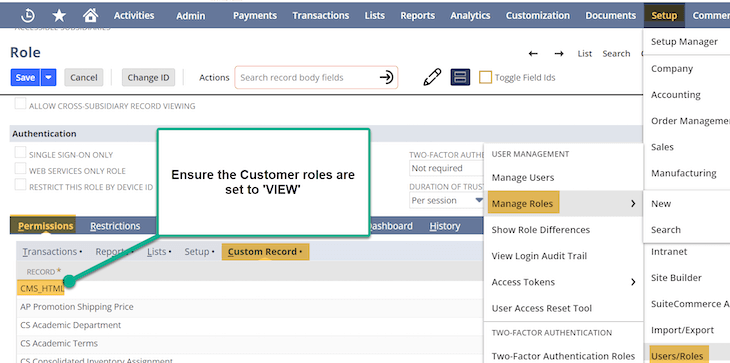Screen dimensions: 730x363
Task: Click the List link
Action: tap(585, 54)
